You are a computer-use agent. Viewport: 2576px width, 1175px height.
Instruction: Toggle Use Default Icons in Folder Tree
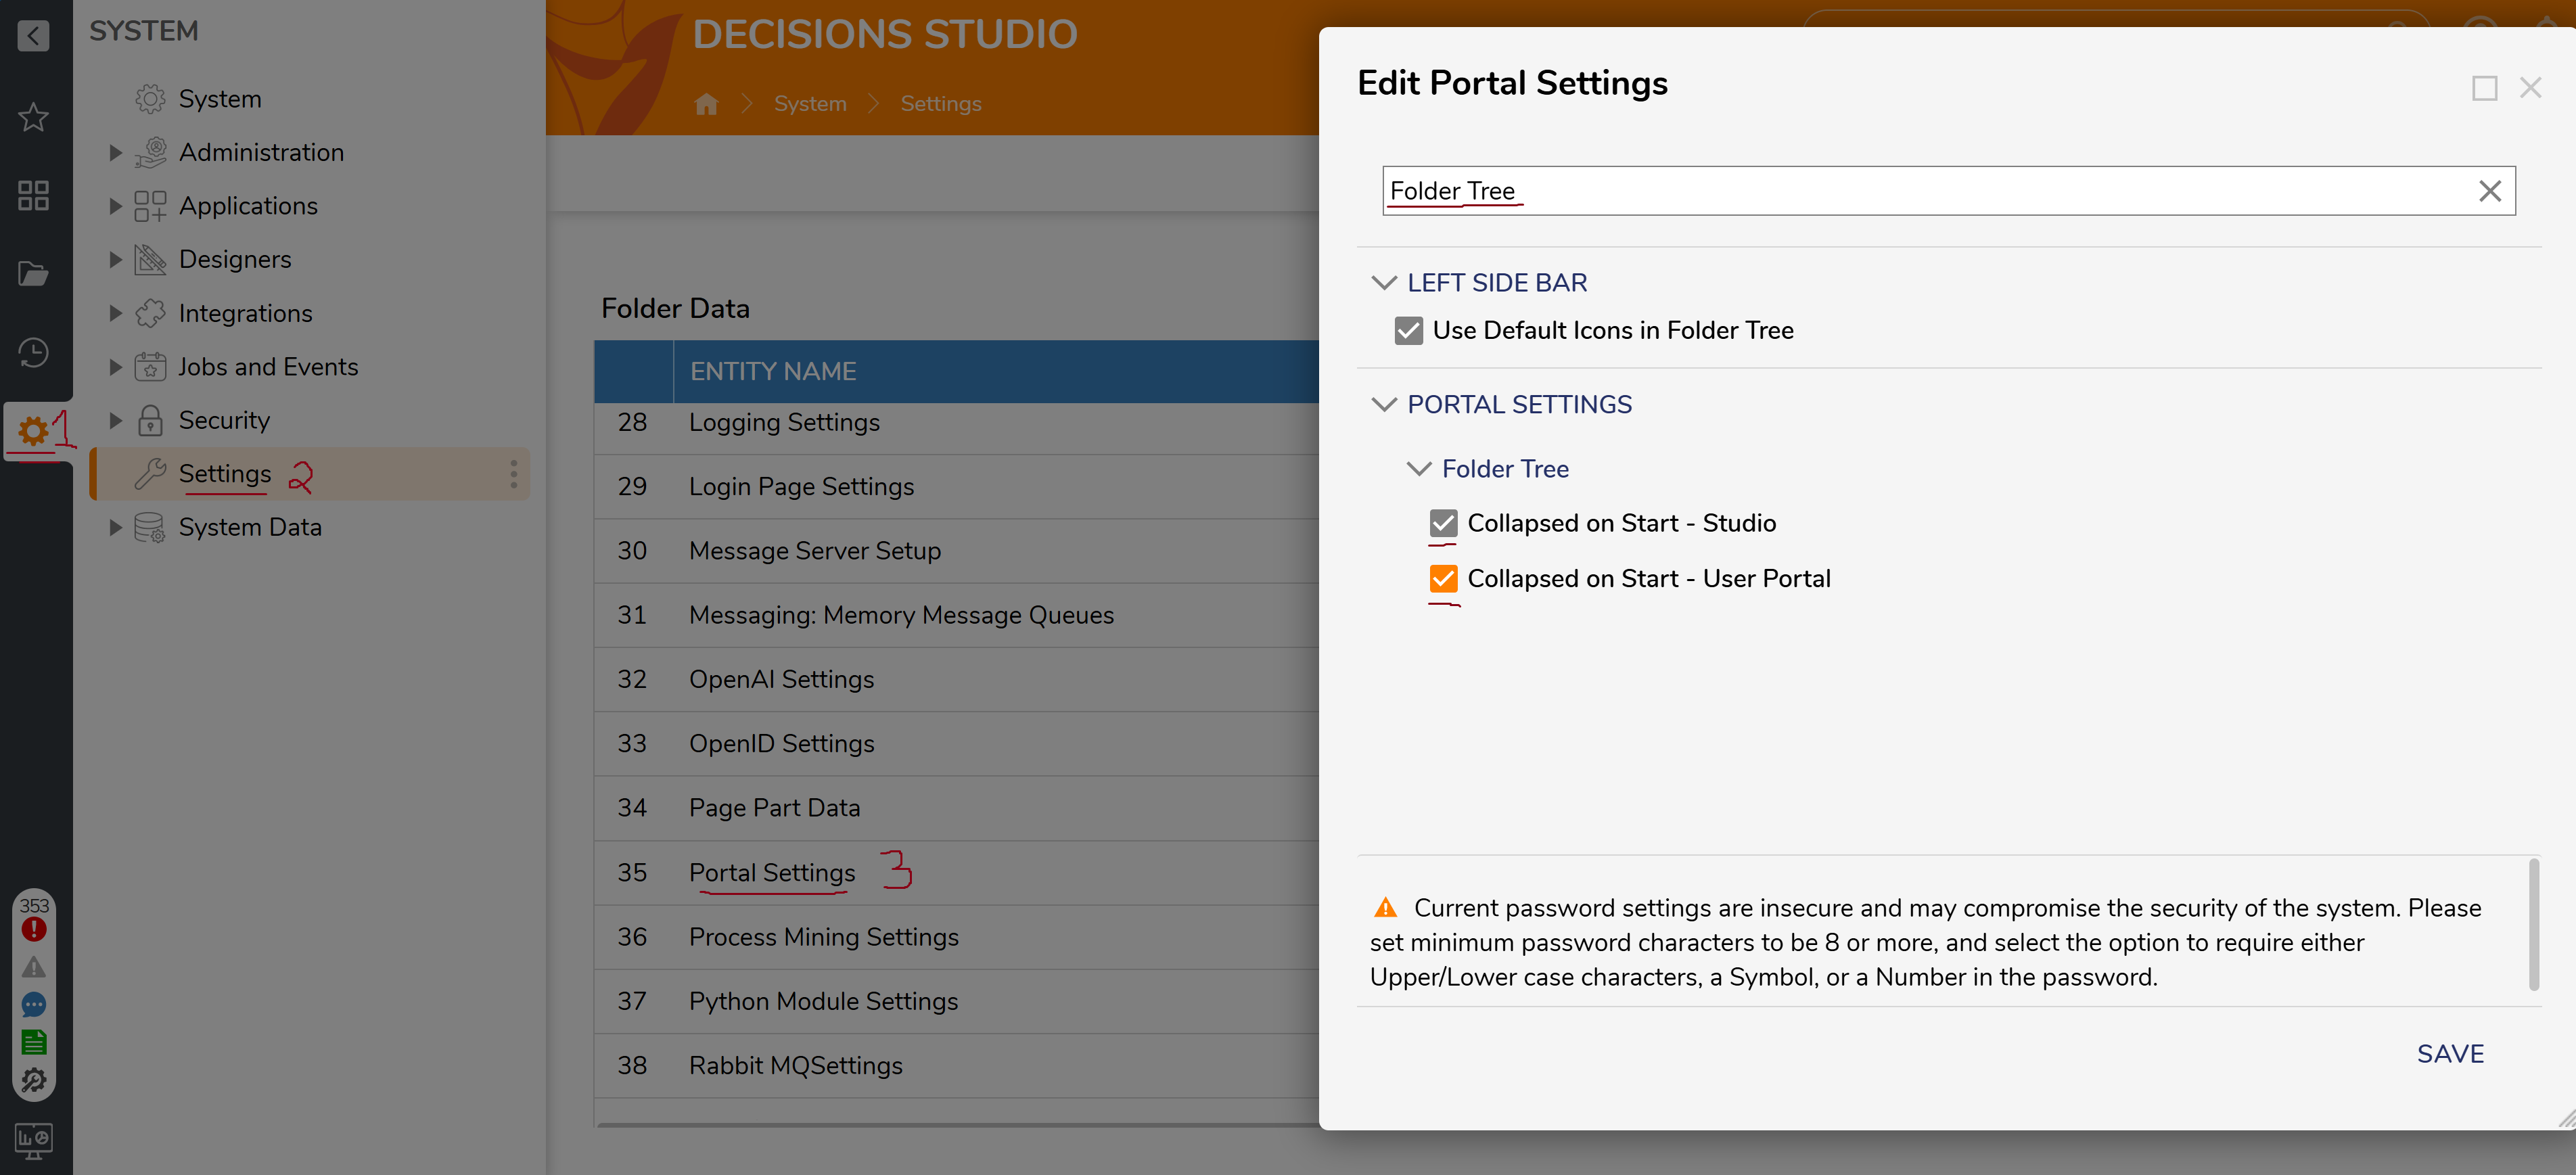pyautogui.click(x=1408, y=330)
